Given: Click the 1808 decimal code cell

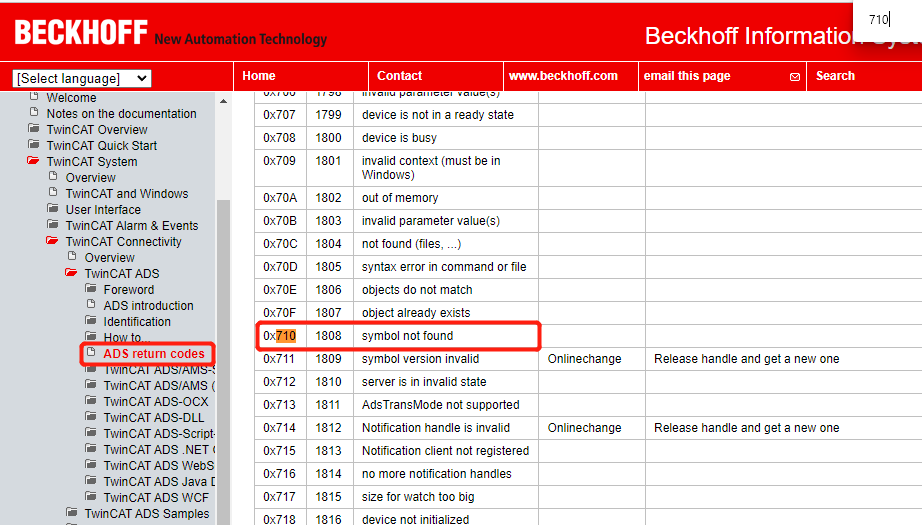Looking at the screenshot, I should tap(328, 336).
